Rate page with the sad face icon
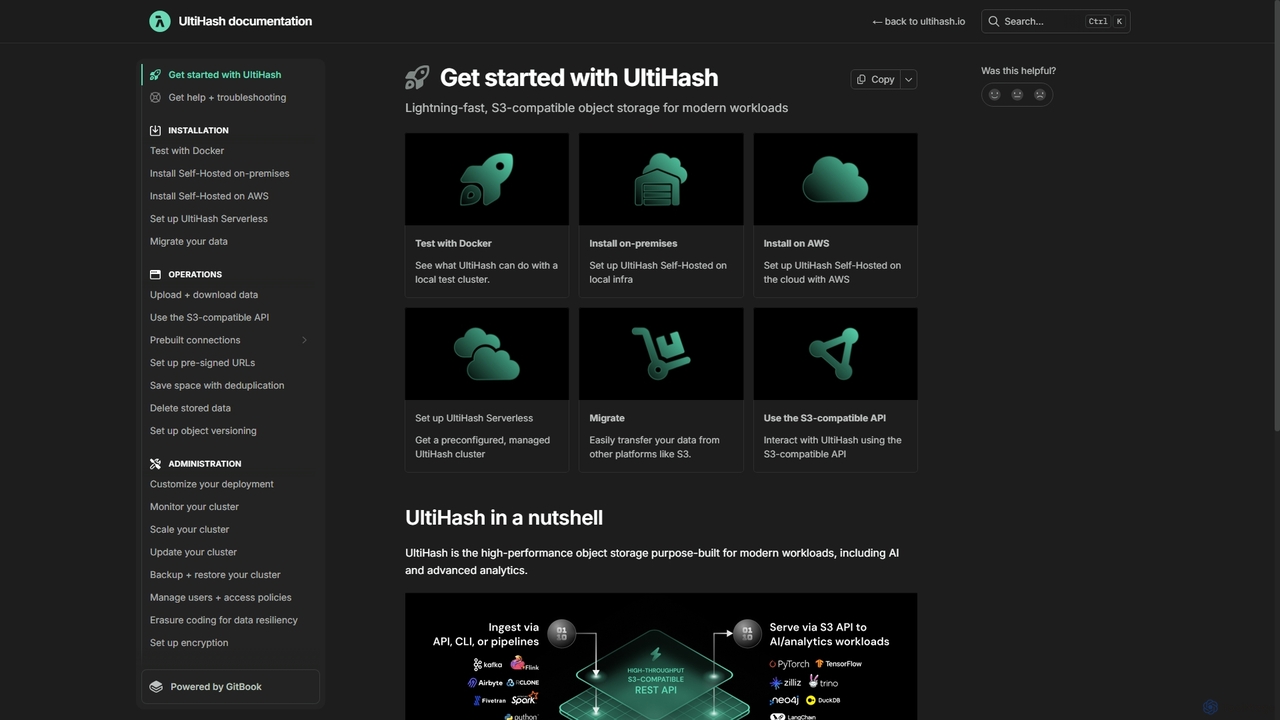Image resolution: width=1280 pixels, height=720 pixels. (1040, 94)
